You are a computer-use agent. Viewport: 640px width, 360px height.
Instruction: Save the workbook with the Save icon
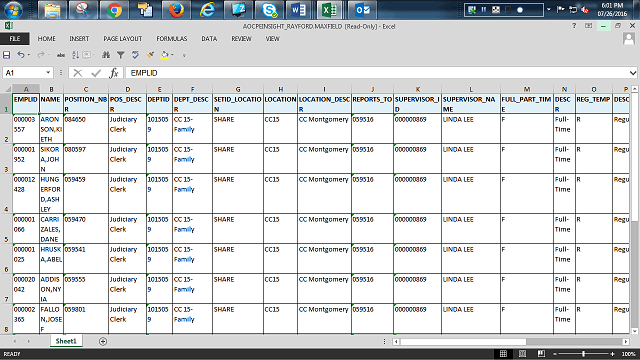(x=7, y=55)
